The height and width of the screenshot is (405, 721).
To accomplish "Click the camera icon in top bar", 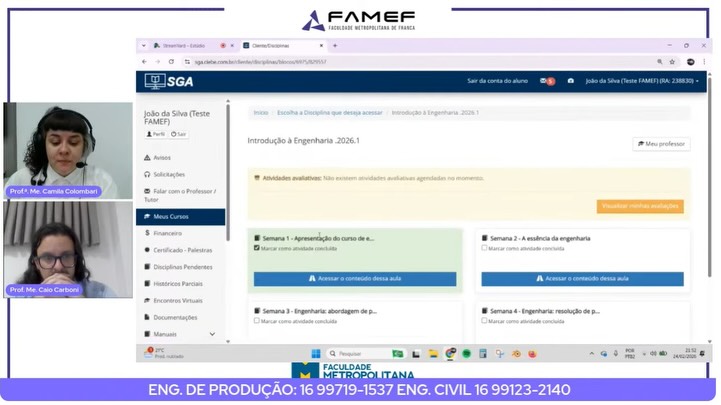I will [x=571, y=81].
